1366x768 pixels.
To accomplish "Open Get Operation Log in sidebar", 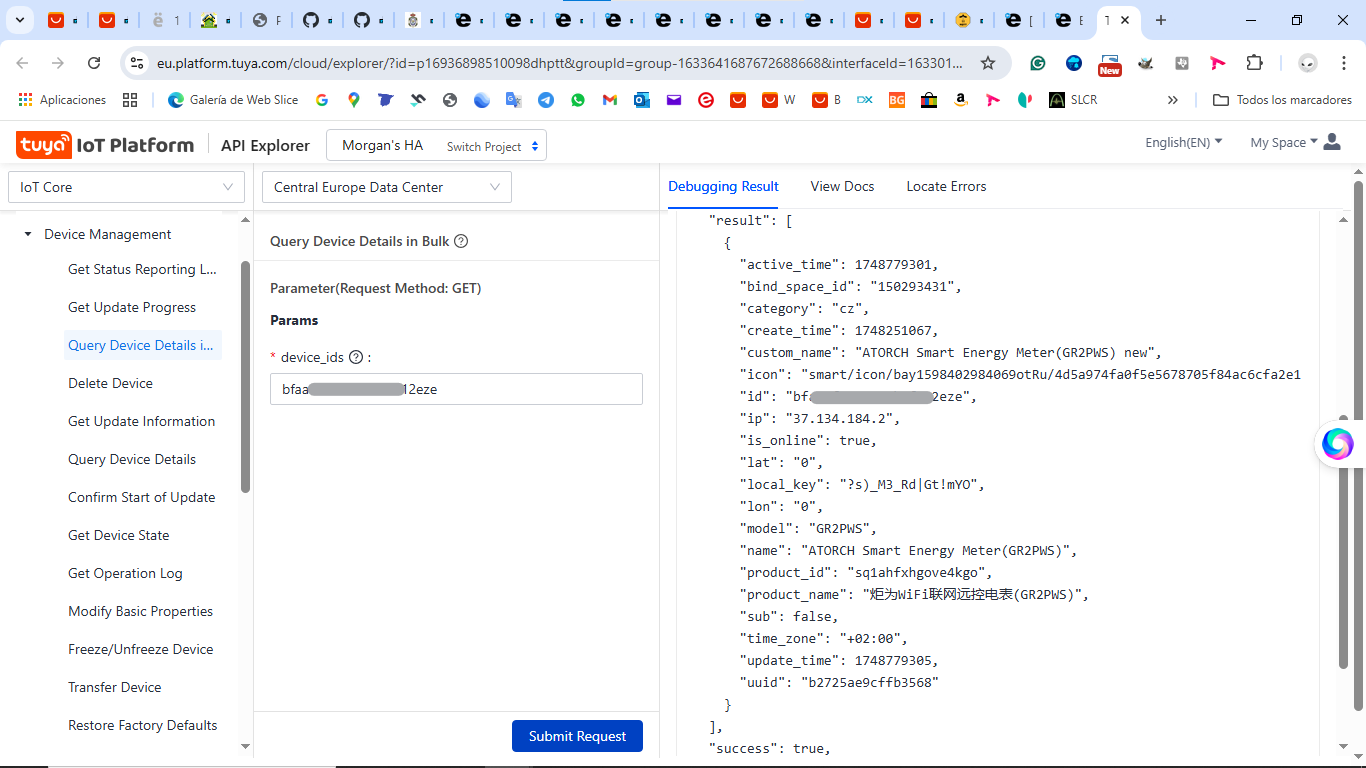I will pyautogui.click(x=125, y=573).
